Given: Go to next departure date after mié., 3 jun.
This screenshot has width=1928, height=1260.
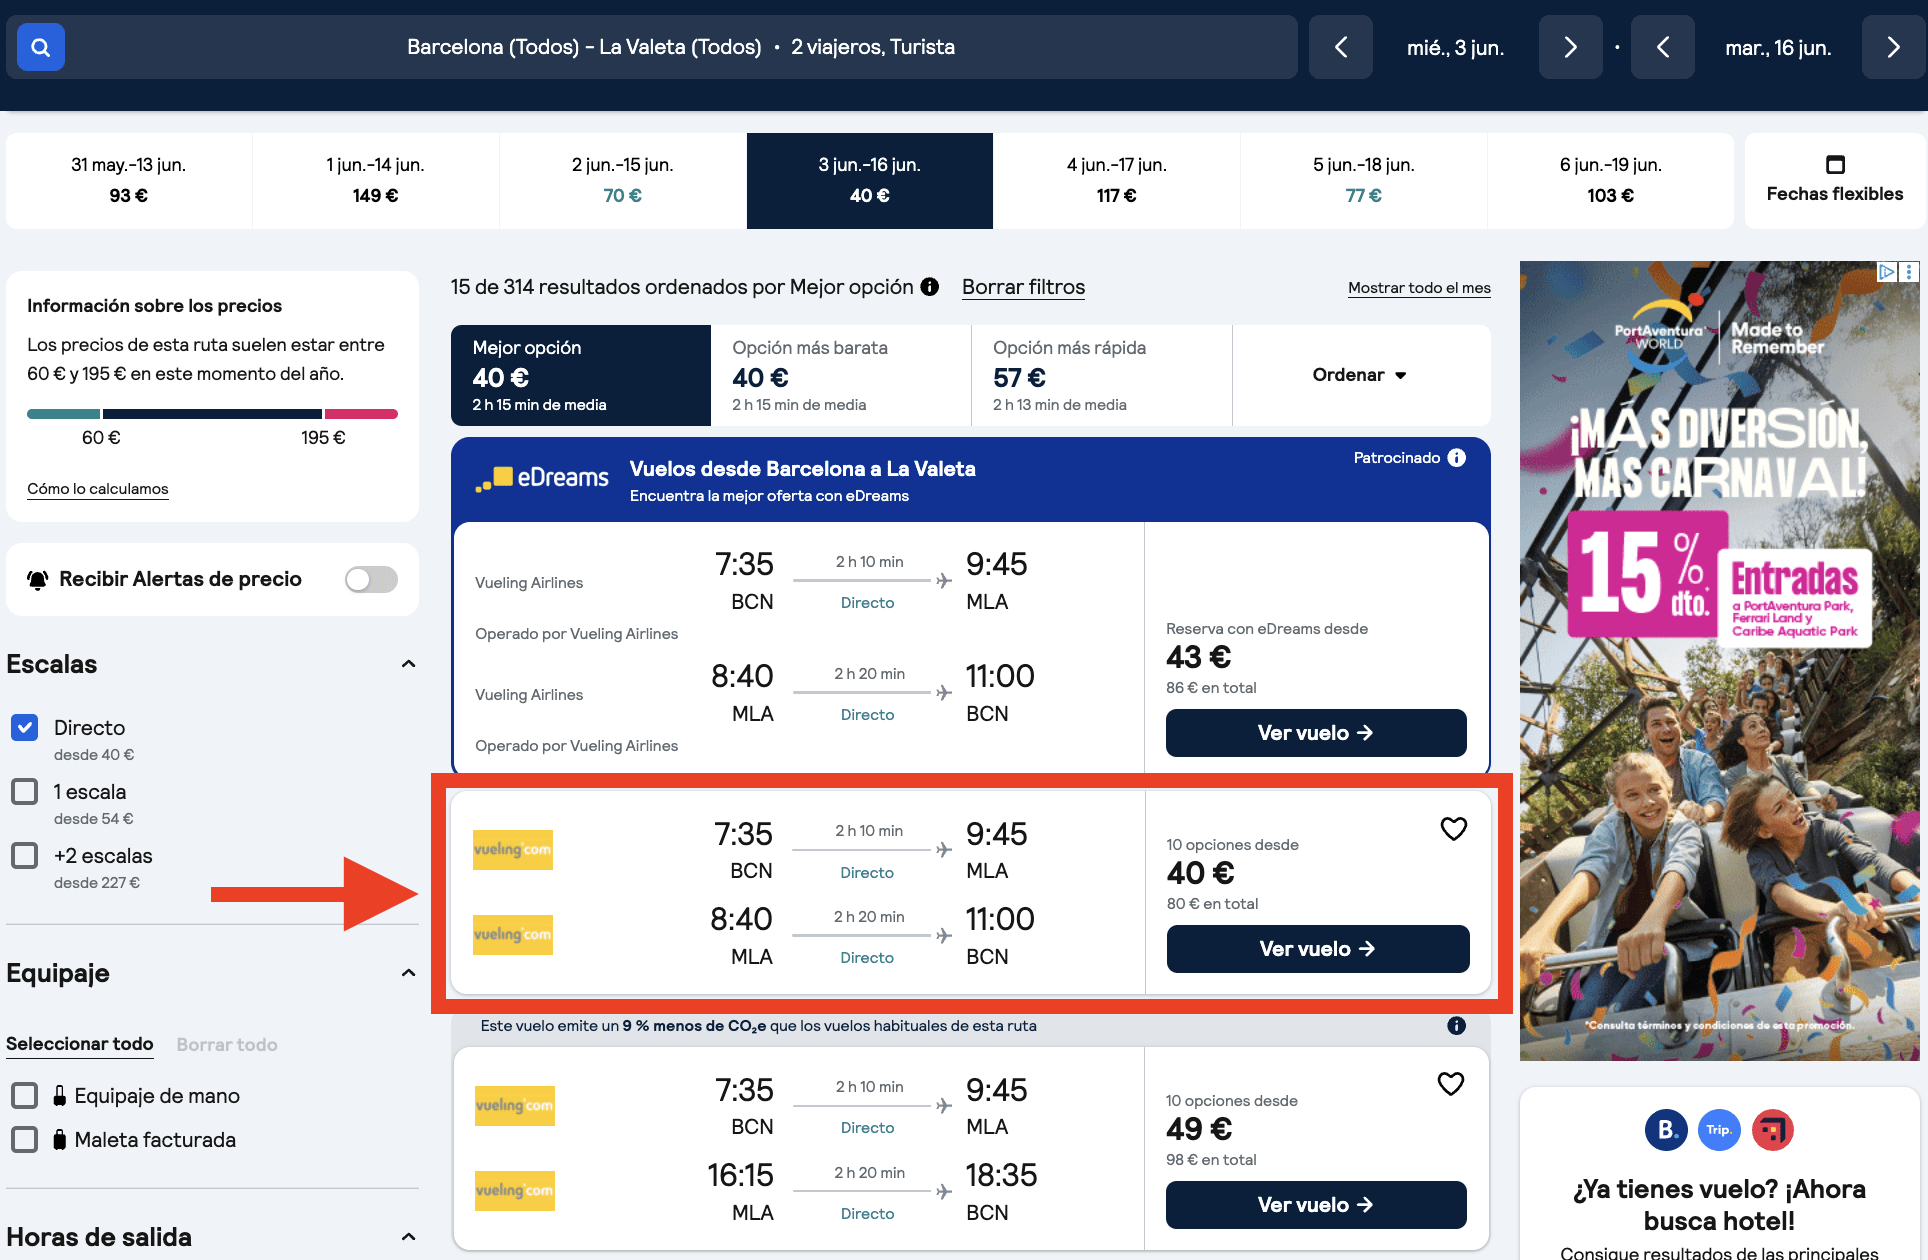Looking at the screenshot, I should 1570,47.
